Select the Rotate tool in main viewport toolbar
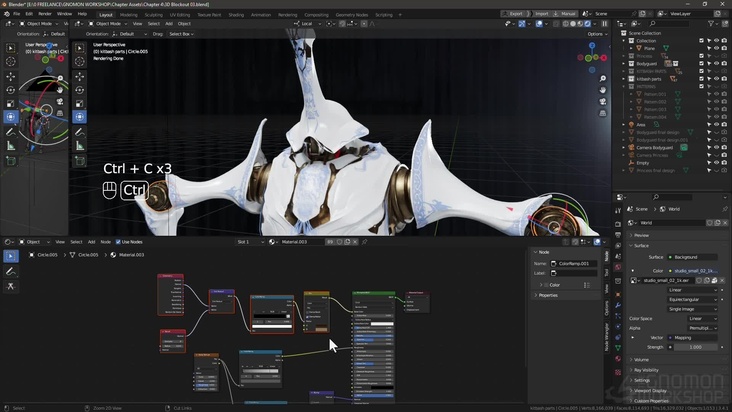Viewport: 732px width, 412px height. pos(80,90)
